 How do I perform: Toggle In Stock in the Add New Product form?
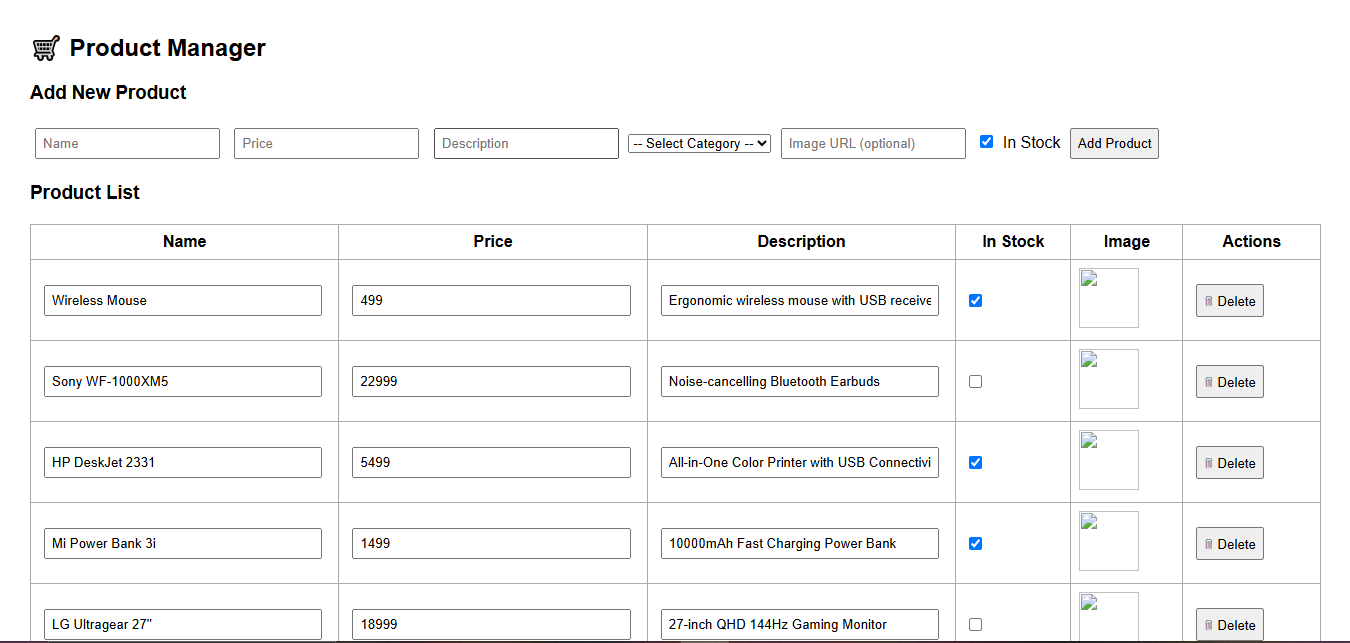tap(986, 142)
